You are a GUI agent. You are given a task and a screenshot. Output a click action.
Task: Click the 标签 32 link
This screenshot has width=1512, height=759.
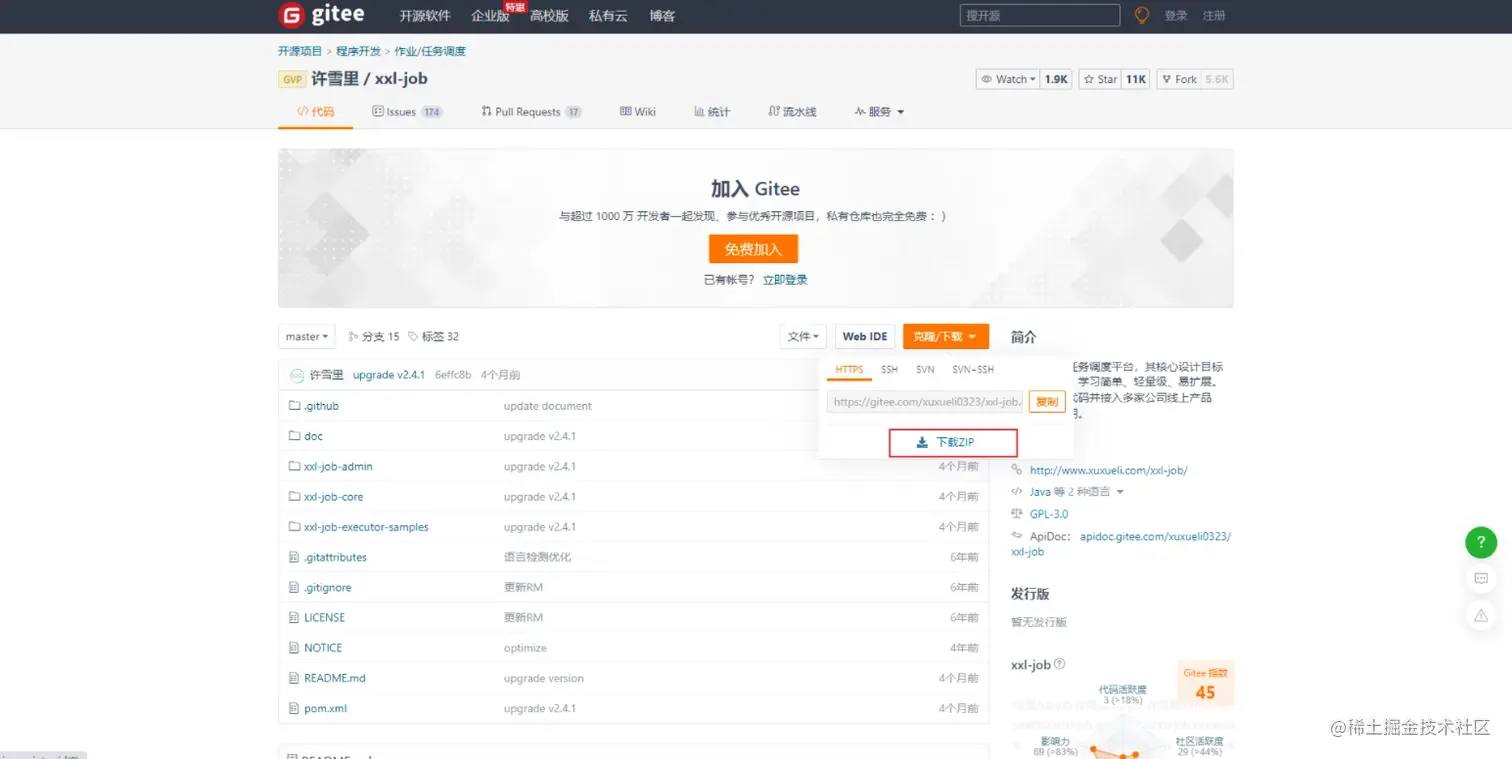[434, 337]
